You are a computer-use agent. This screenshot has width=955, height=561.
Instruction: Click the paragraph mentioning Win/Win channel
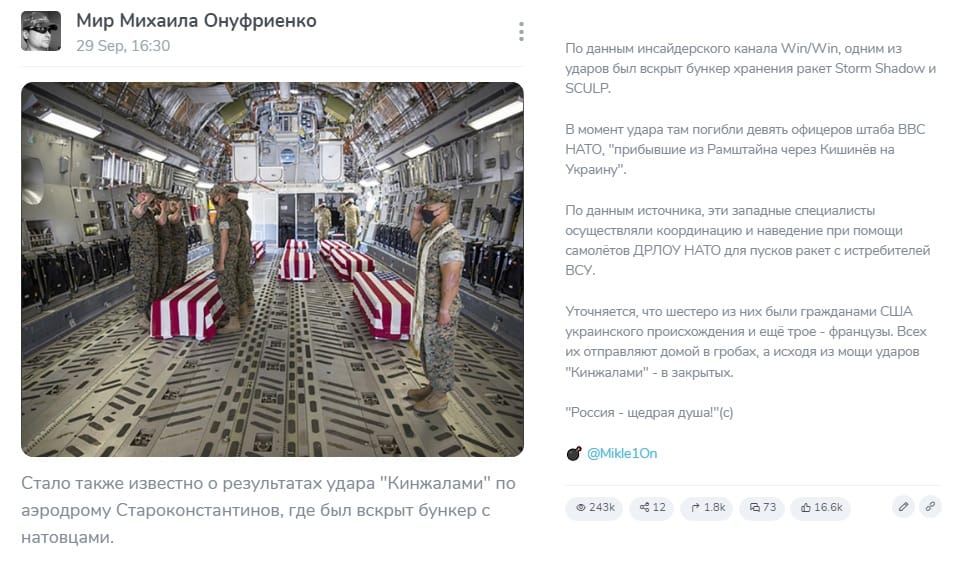click(x=750, y=68)
